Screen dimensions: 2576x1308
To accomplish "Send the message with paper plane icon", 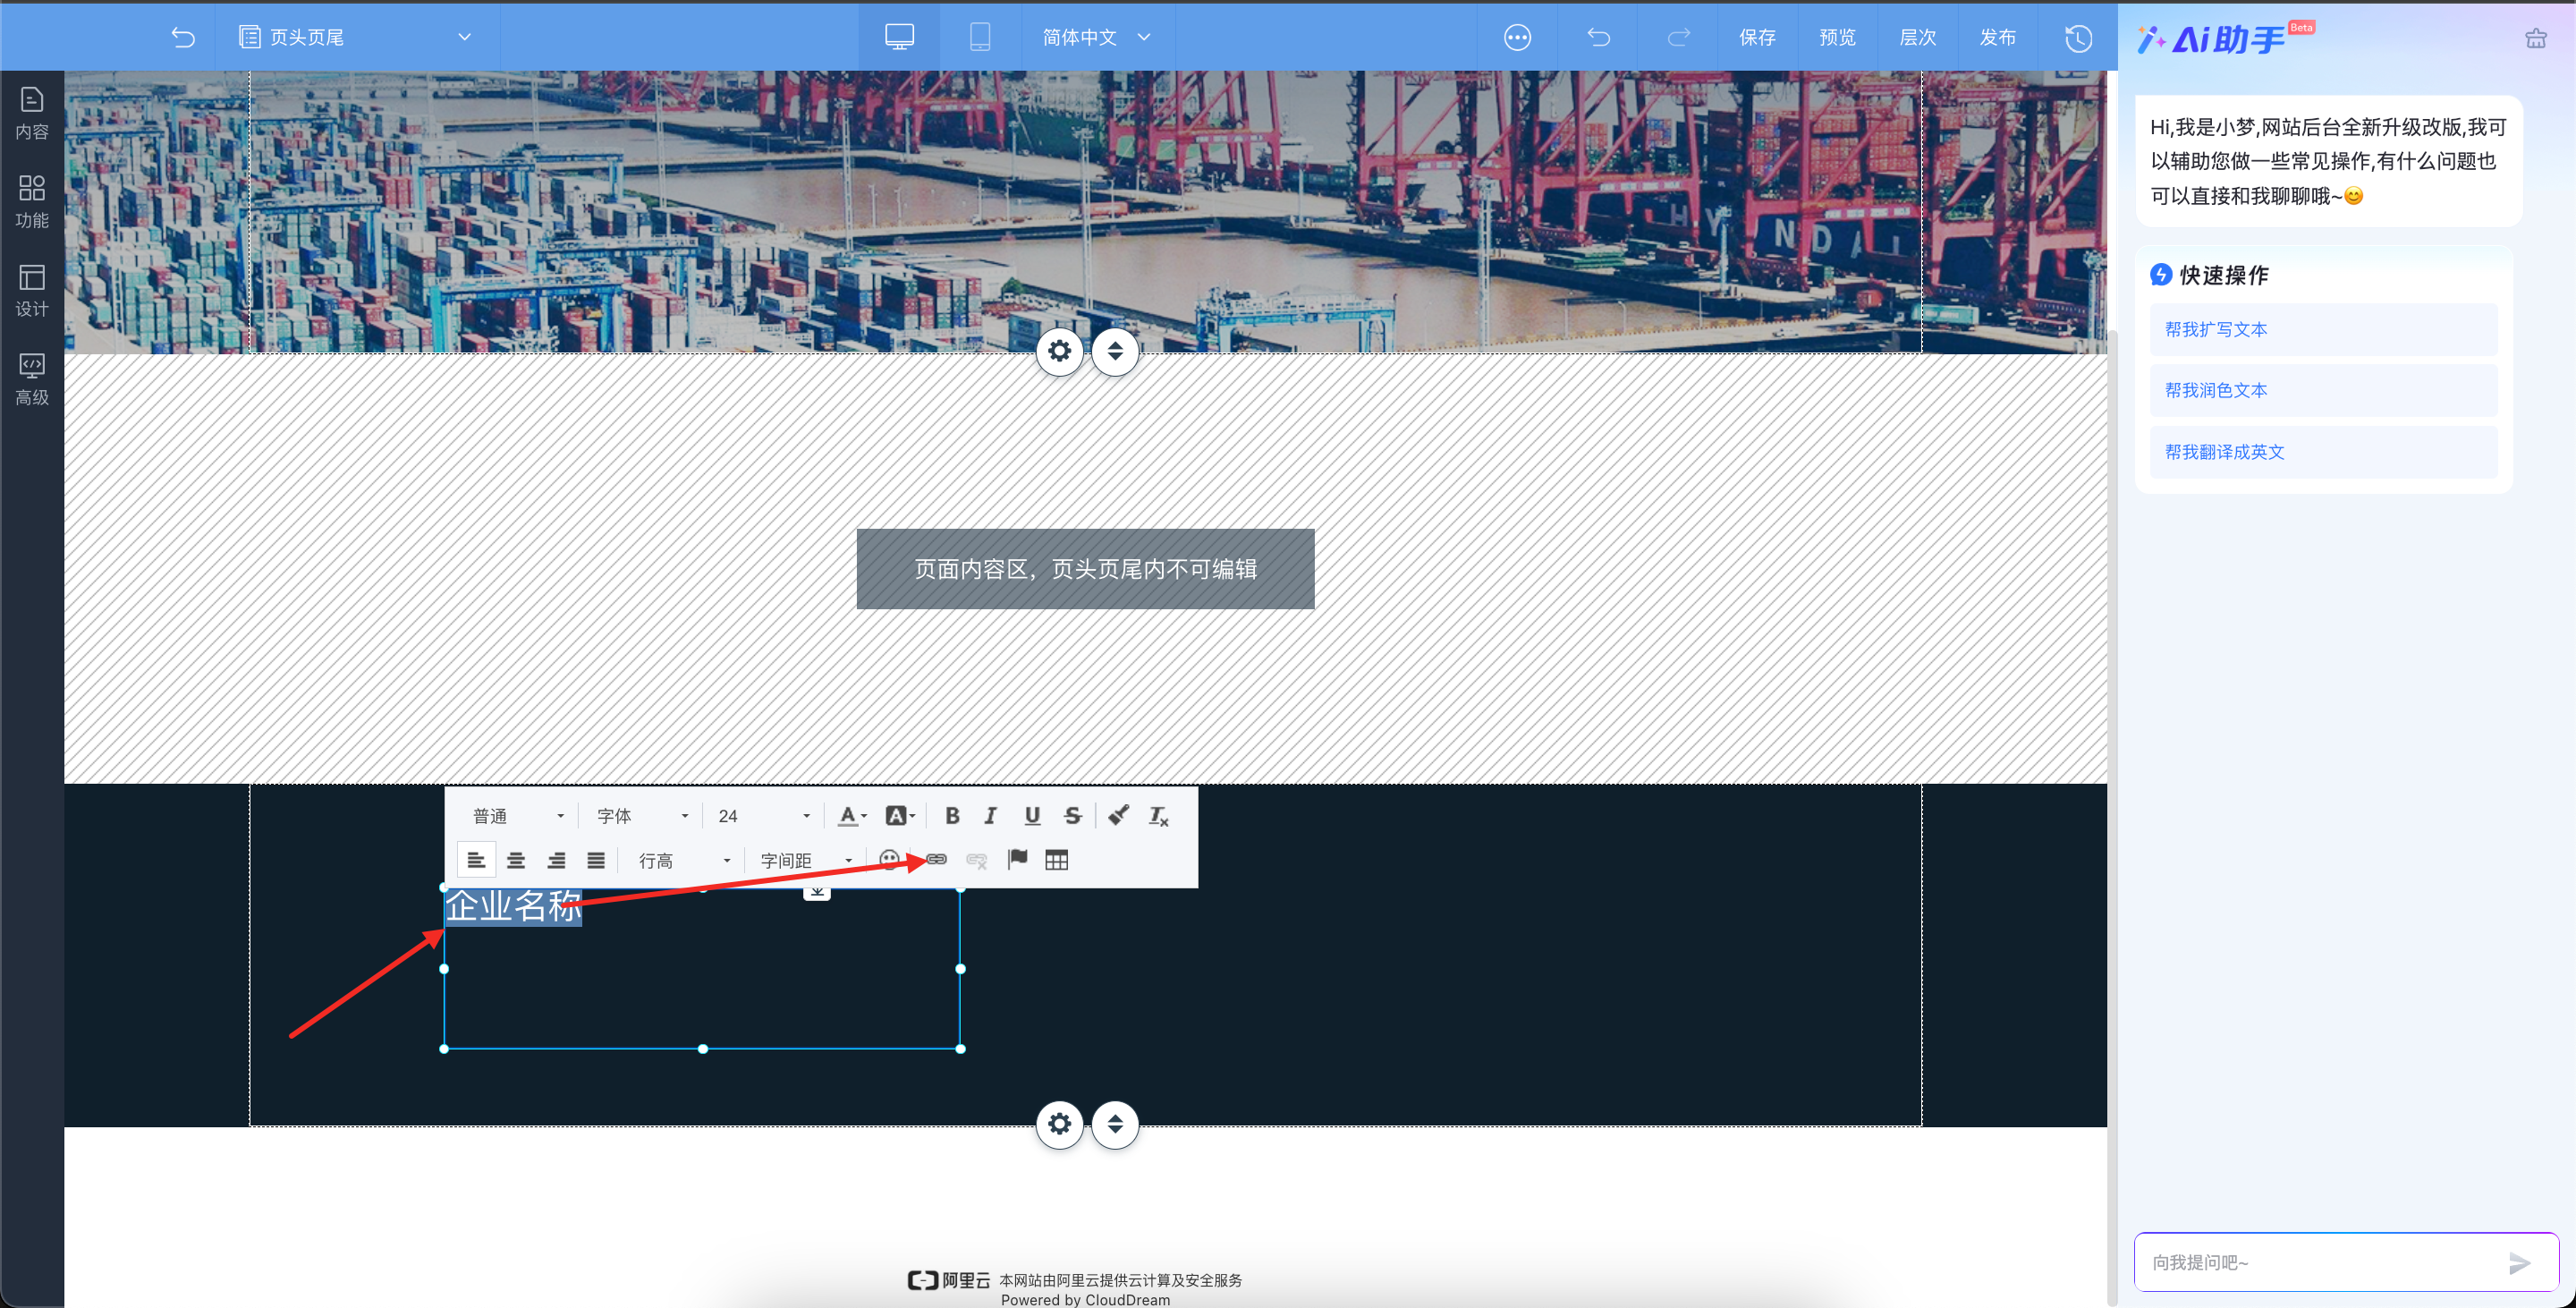I will click(x=2519, y=1263).
